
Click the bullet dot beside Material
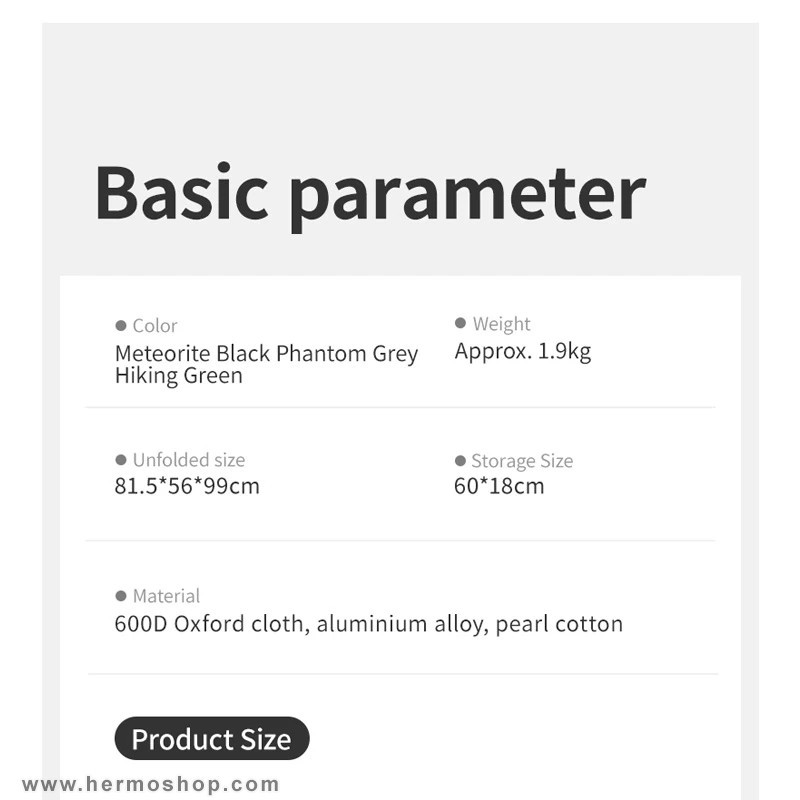coord(121,595)
